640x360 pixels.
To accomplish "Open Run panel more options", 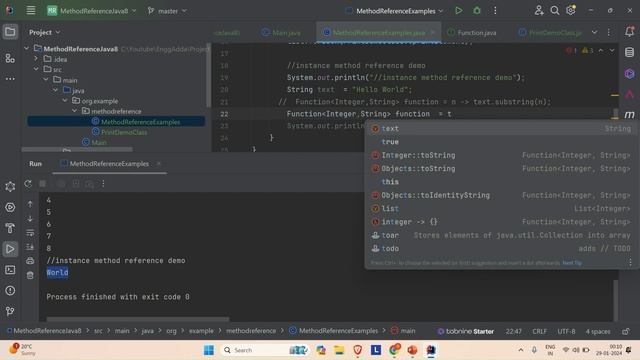I will 103,184.
